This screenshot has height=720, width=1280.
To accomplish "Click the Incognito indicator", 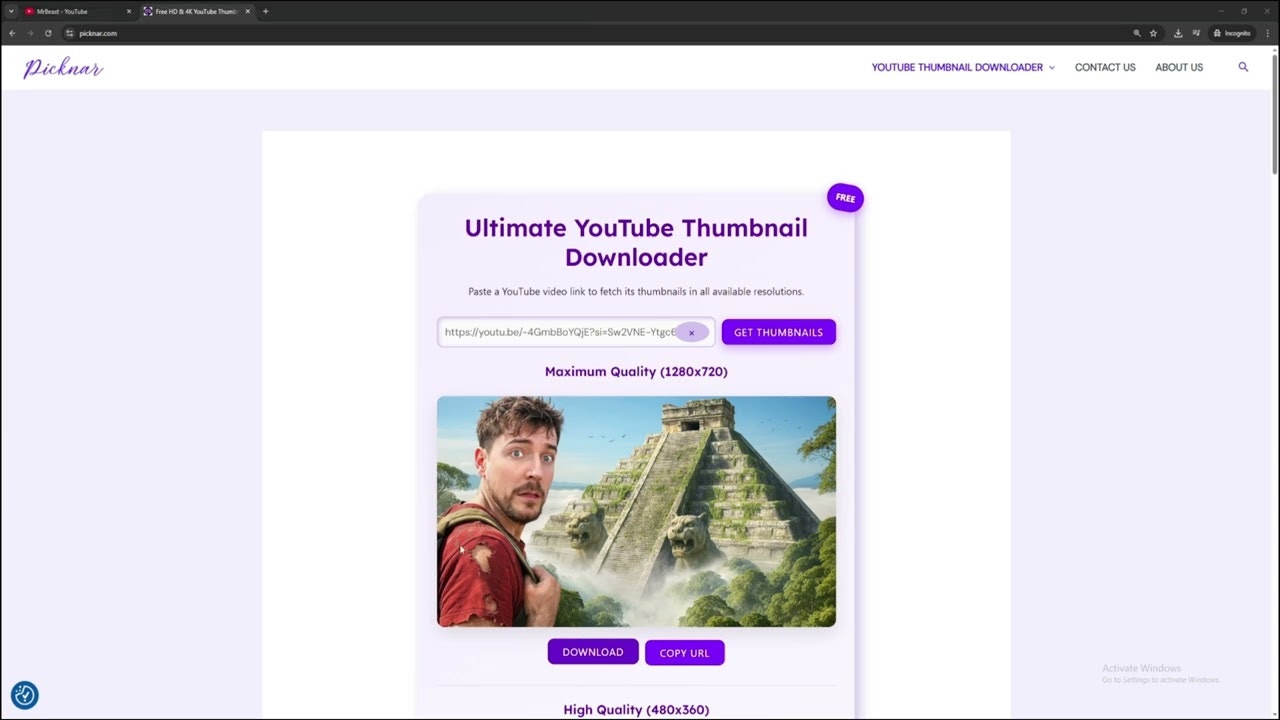I will [x=1232, y=33].
